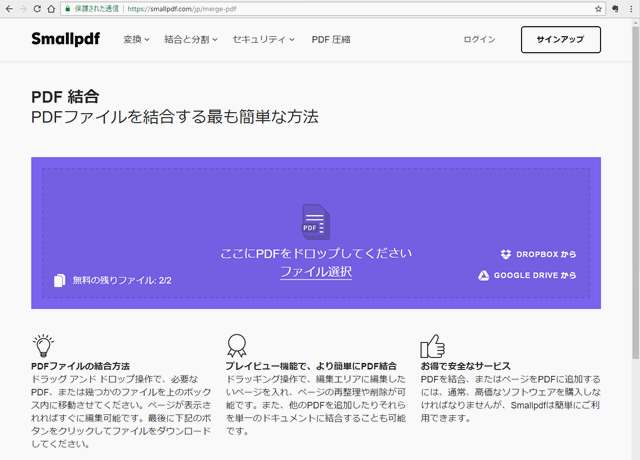Click the PDF document icon in drop zone
Viewport: 640px width, 460px height.
pyautogui.click(x=316, y=222)
